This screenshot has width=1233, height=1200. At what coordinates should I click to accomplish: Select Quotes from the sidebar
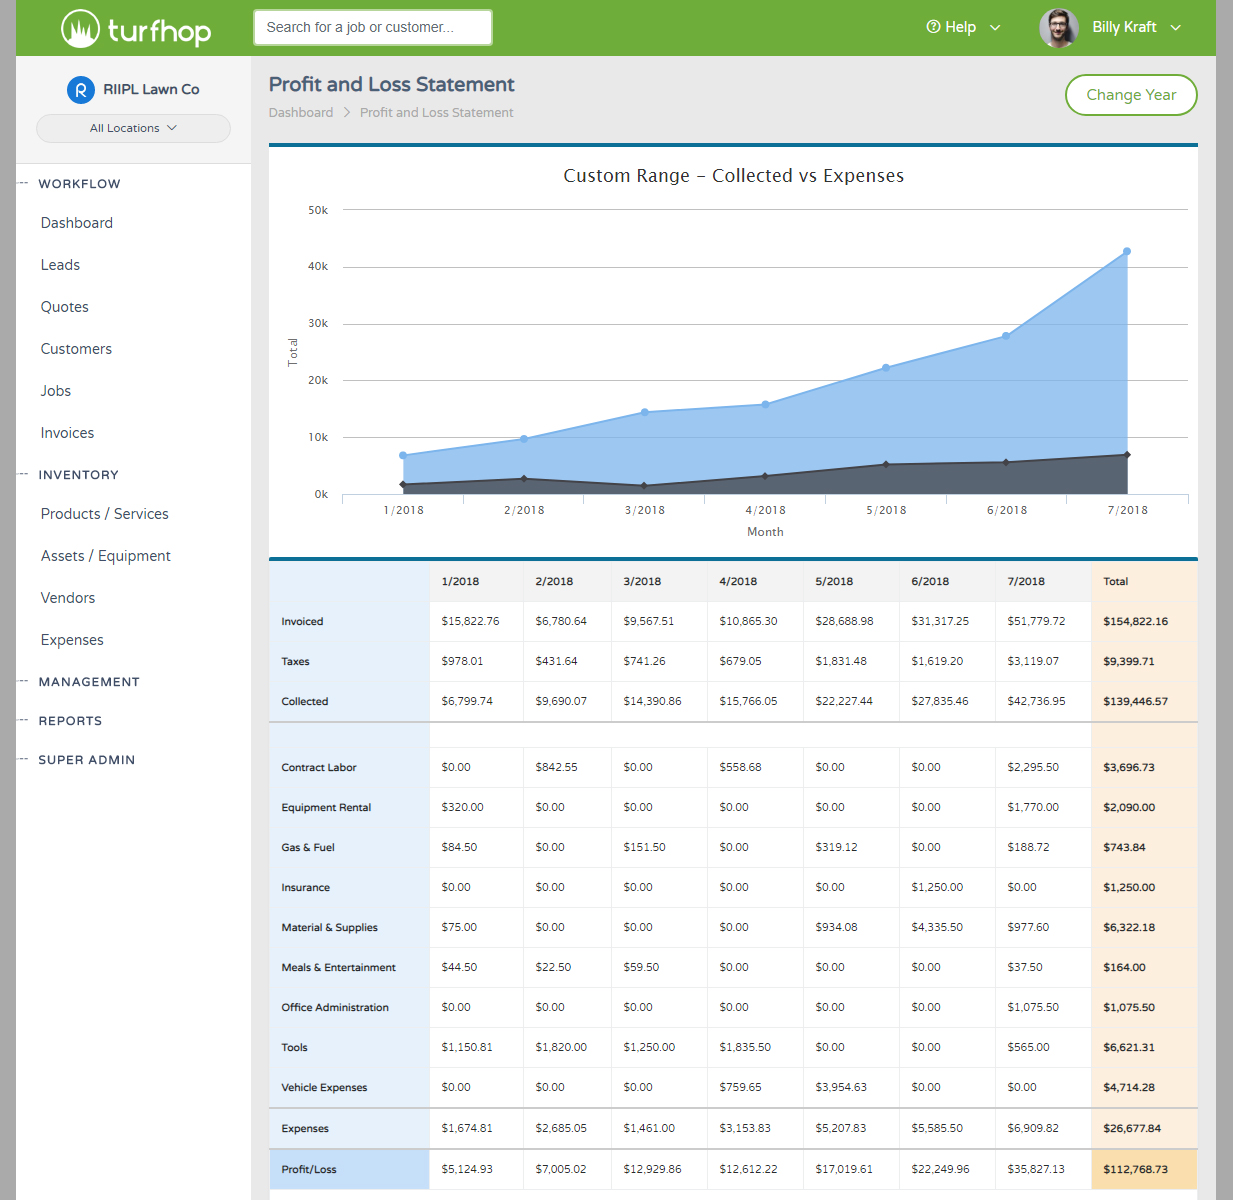pyautogui.click(x=64, y=306)
